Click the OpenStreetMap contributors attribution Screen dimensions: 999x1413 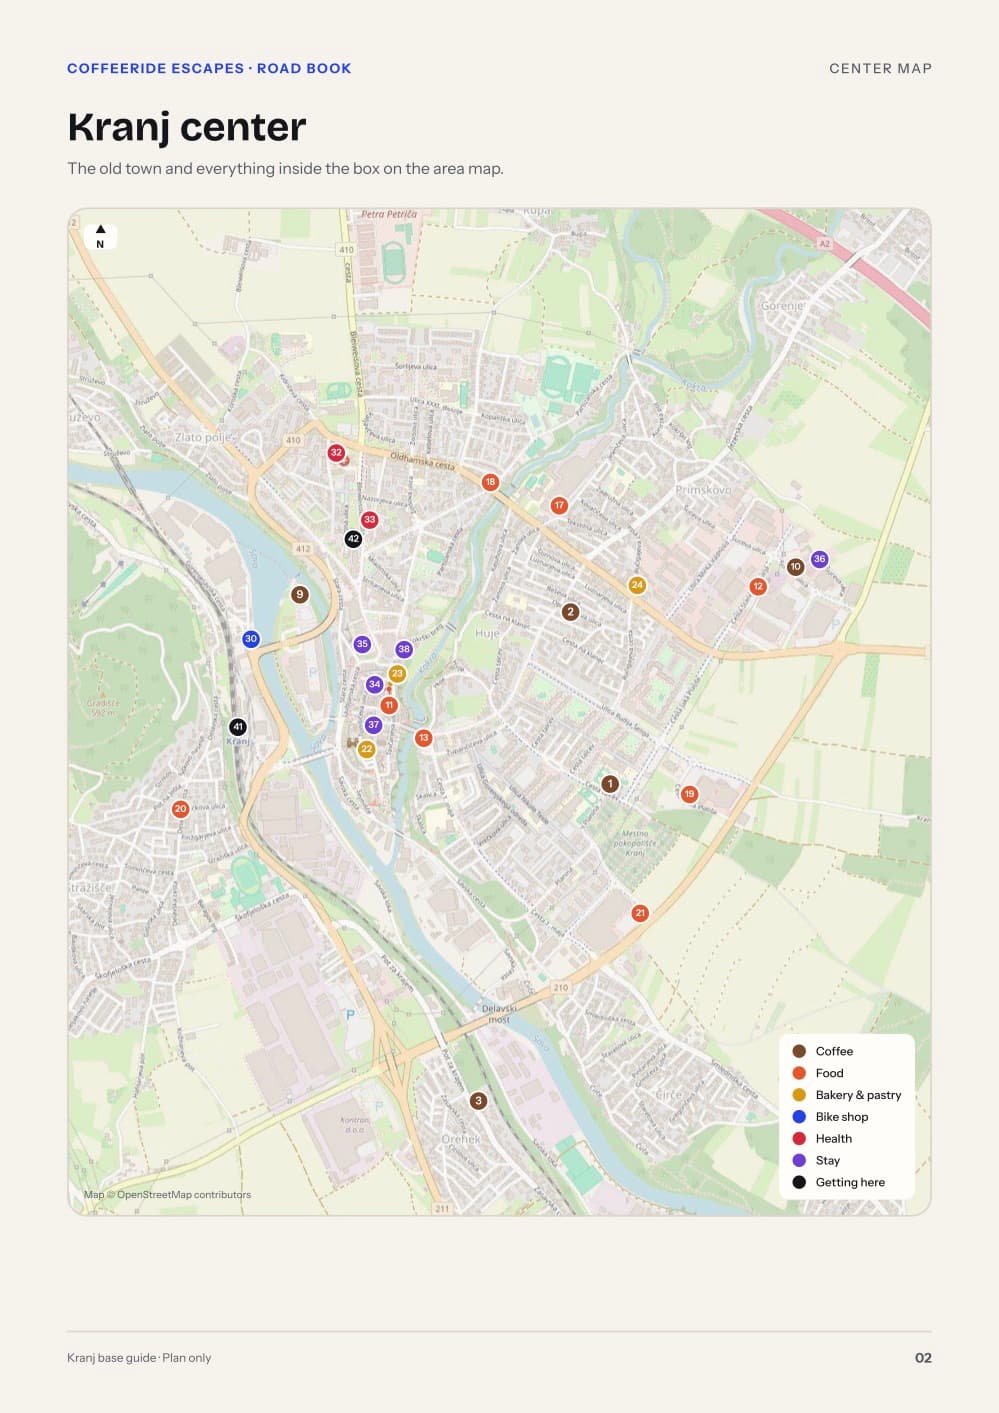168,1194
